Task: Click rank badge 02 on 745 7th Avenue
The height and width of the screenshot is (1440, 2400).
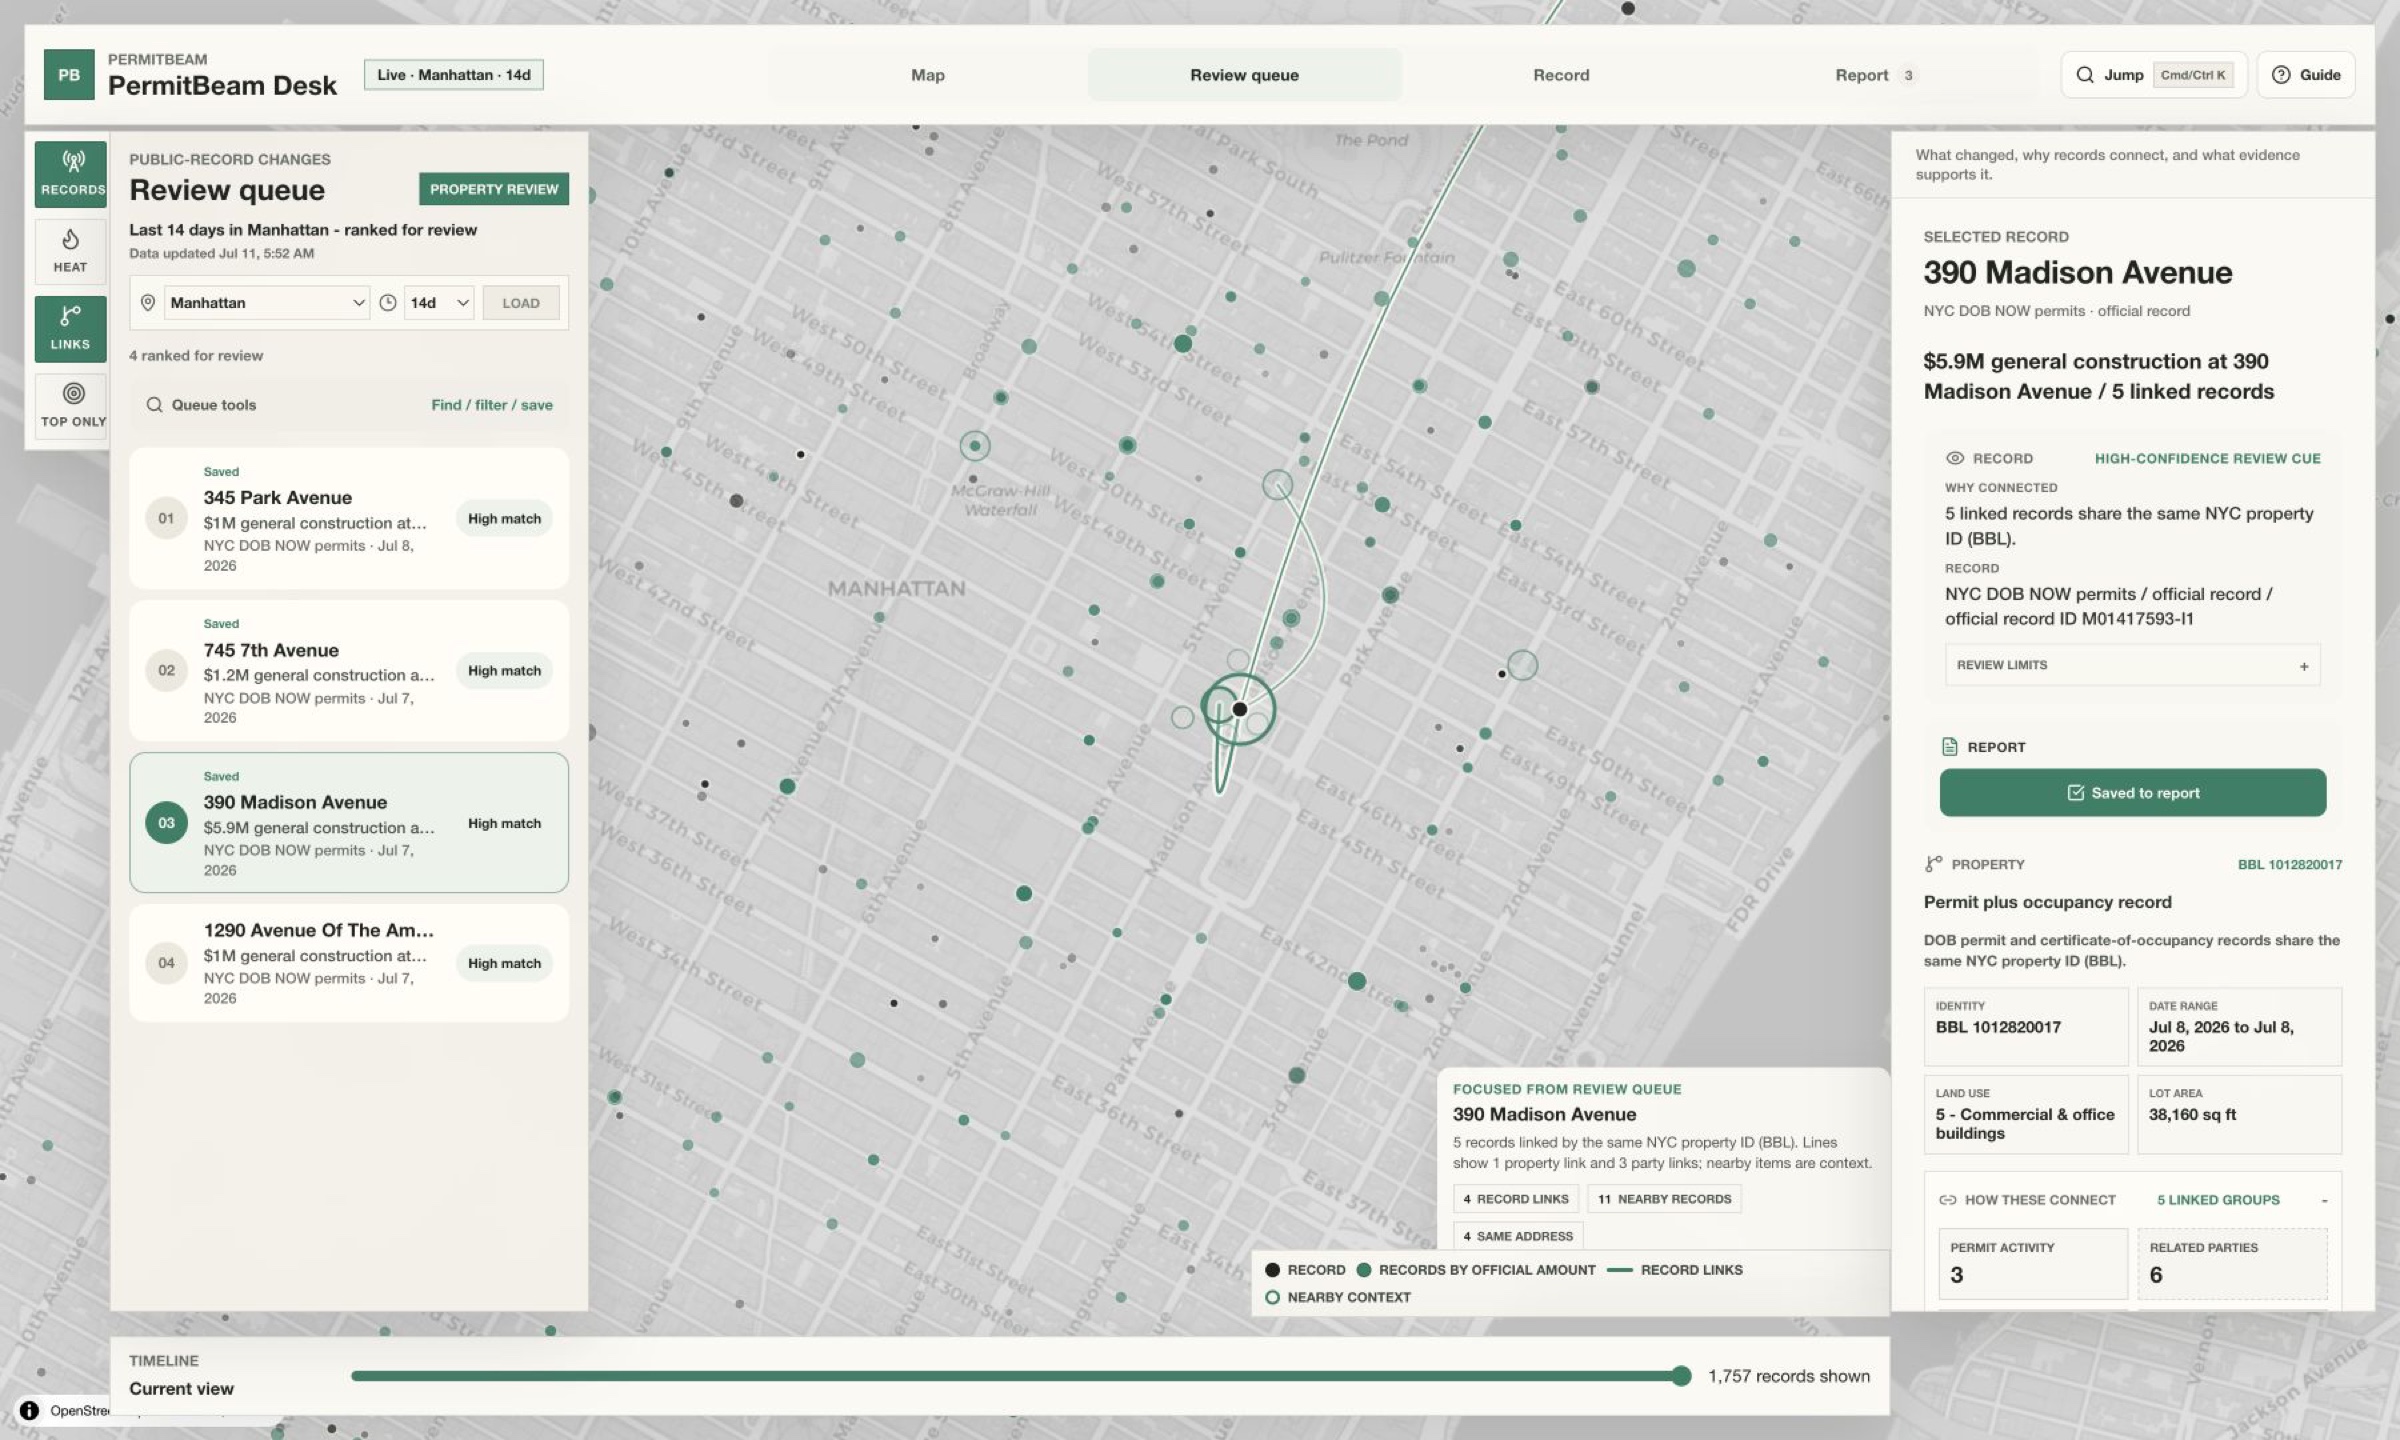Action: click(166, 670)
